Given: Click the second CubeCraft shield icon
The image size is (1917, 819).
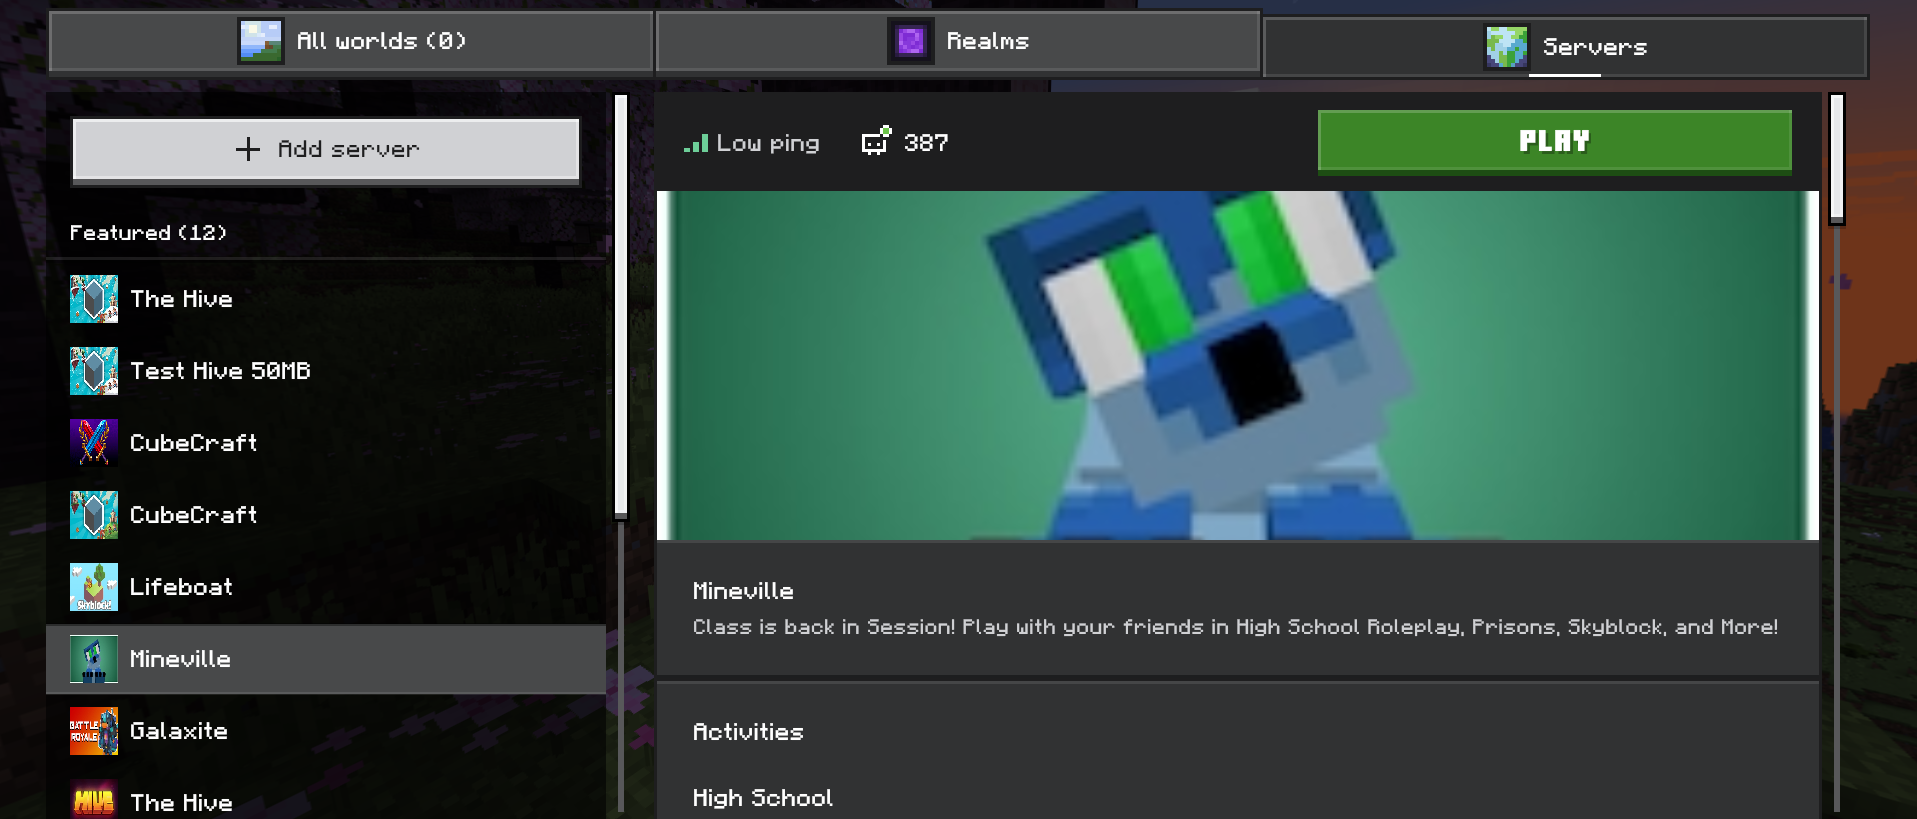Looking at the screenshot, I should click(x=94, y=515).
